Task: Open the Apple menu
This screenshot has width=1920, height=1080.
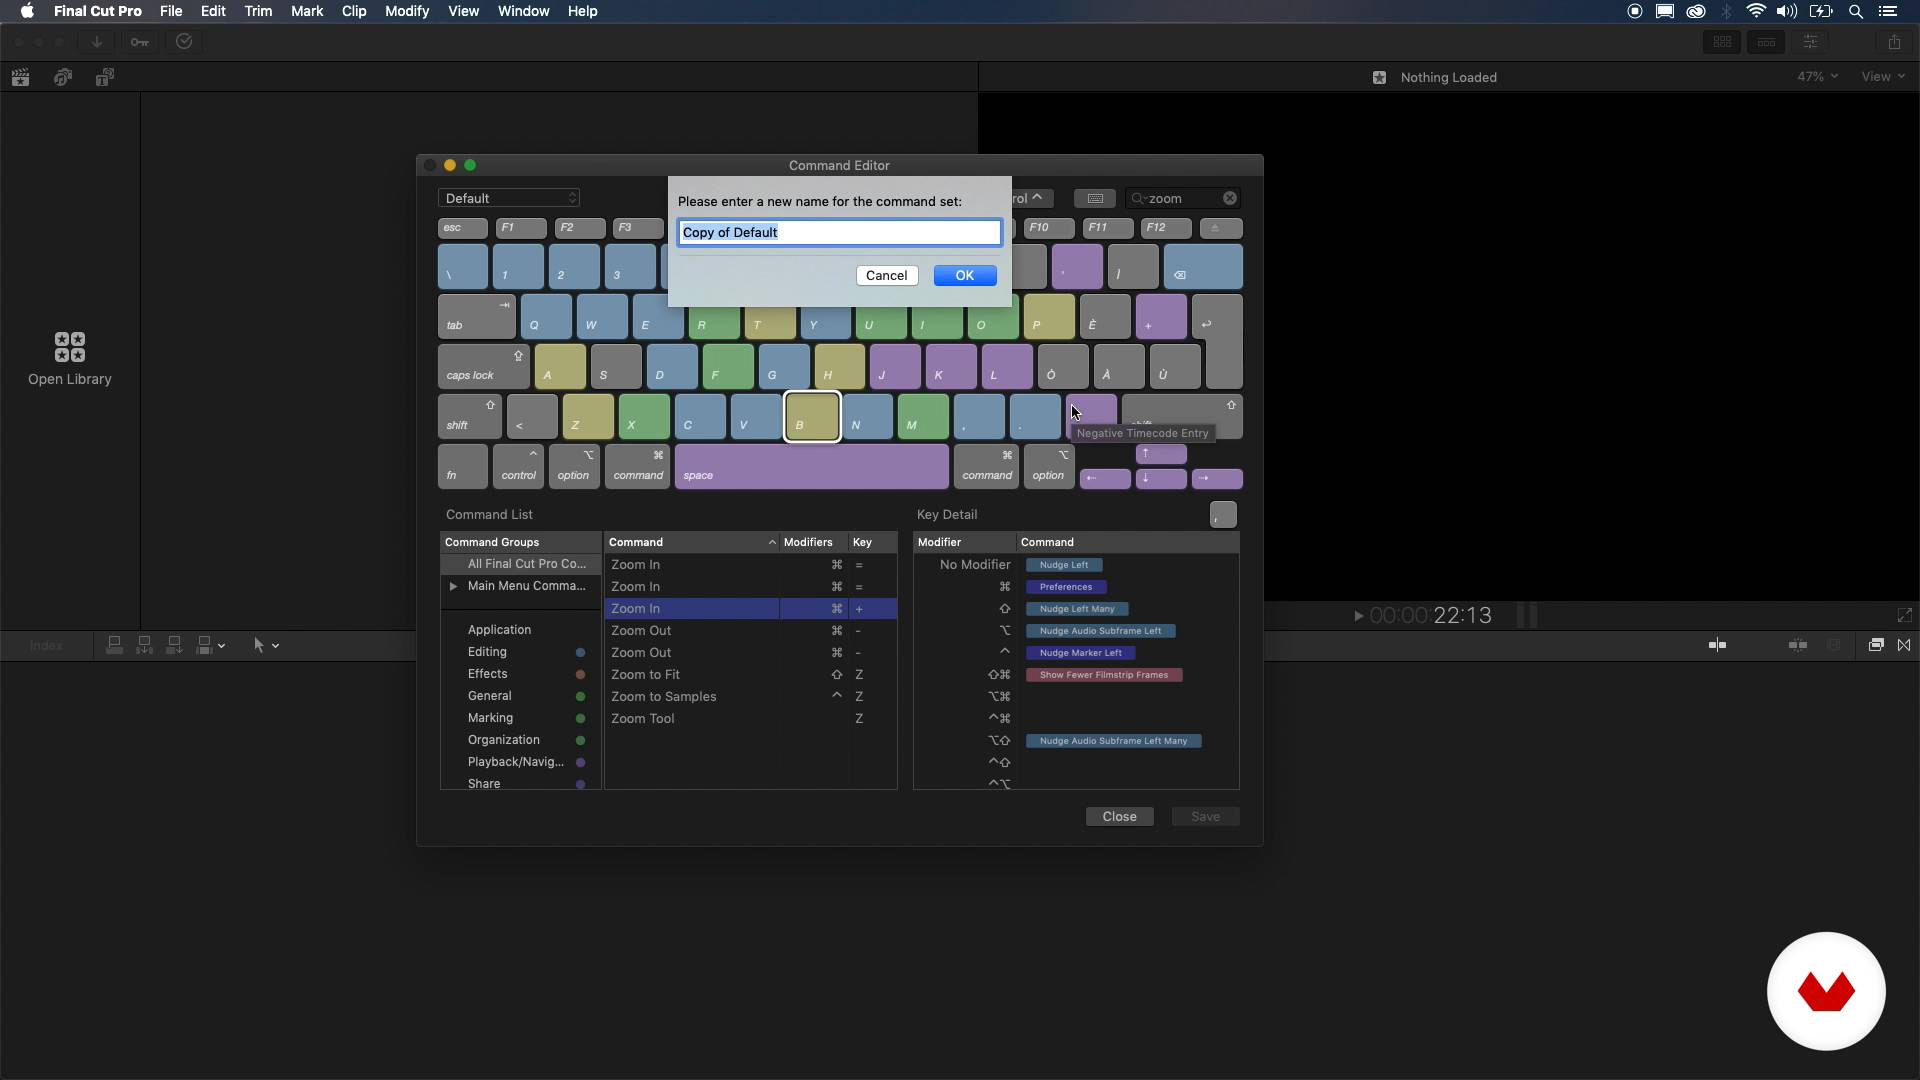Action: point(27,11)
